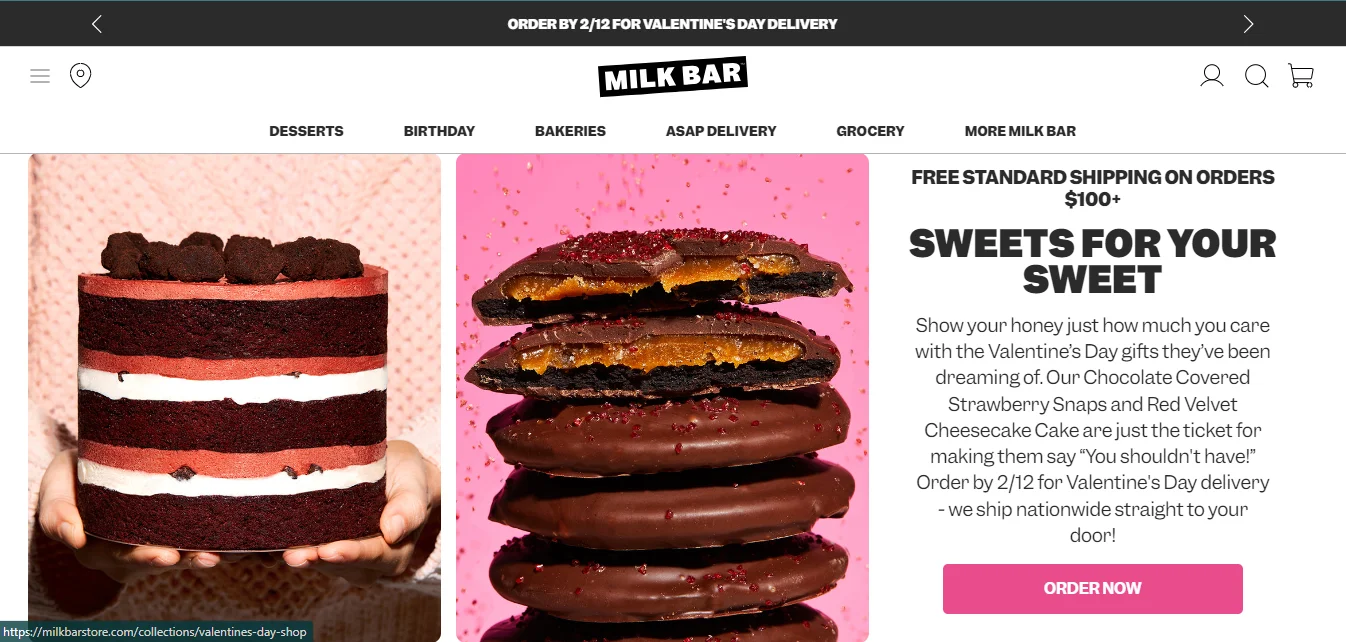Open the Bakeries nav item
The image size is (1346, 642).
[x=570, y=131]
